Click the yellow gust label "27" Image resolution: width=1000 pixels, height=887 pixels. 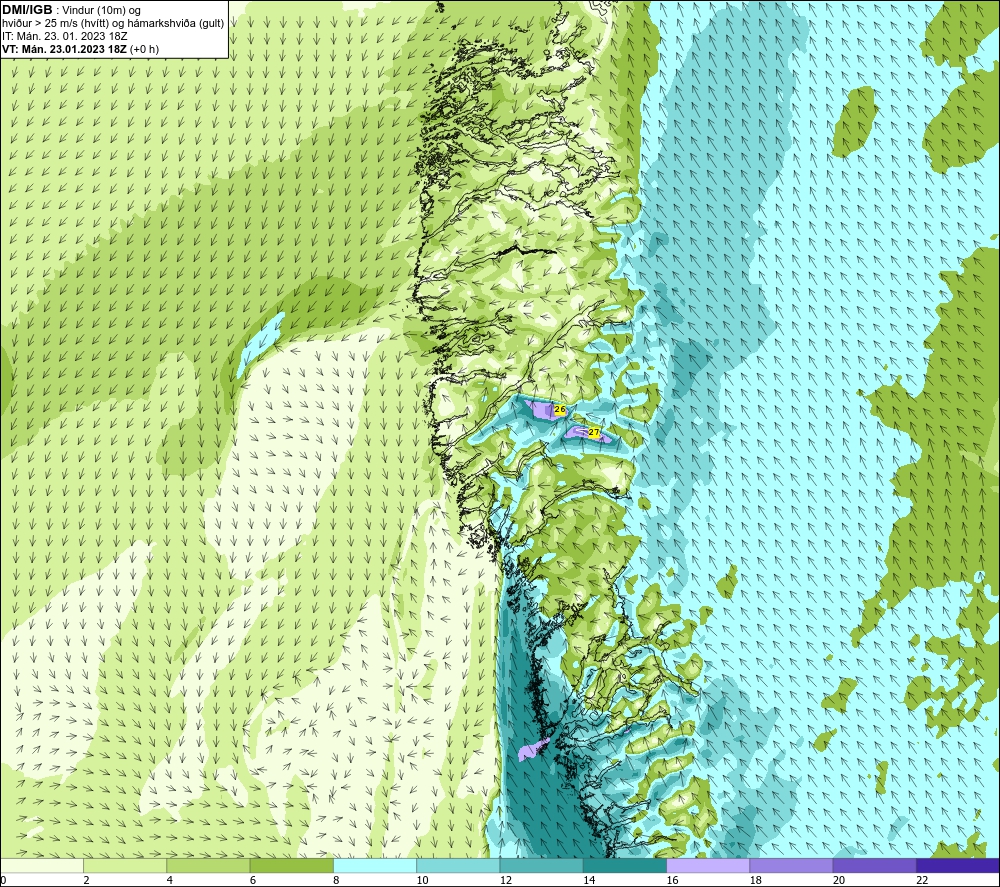pyautogui.click(x=594, y=432)
